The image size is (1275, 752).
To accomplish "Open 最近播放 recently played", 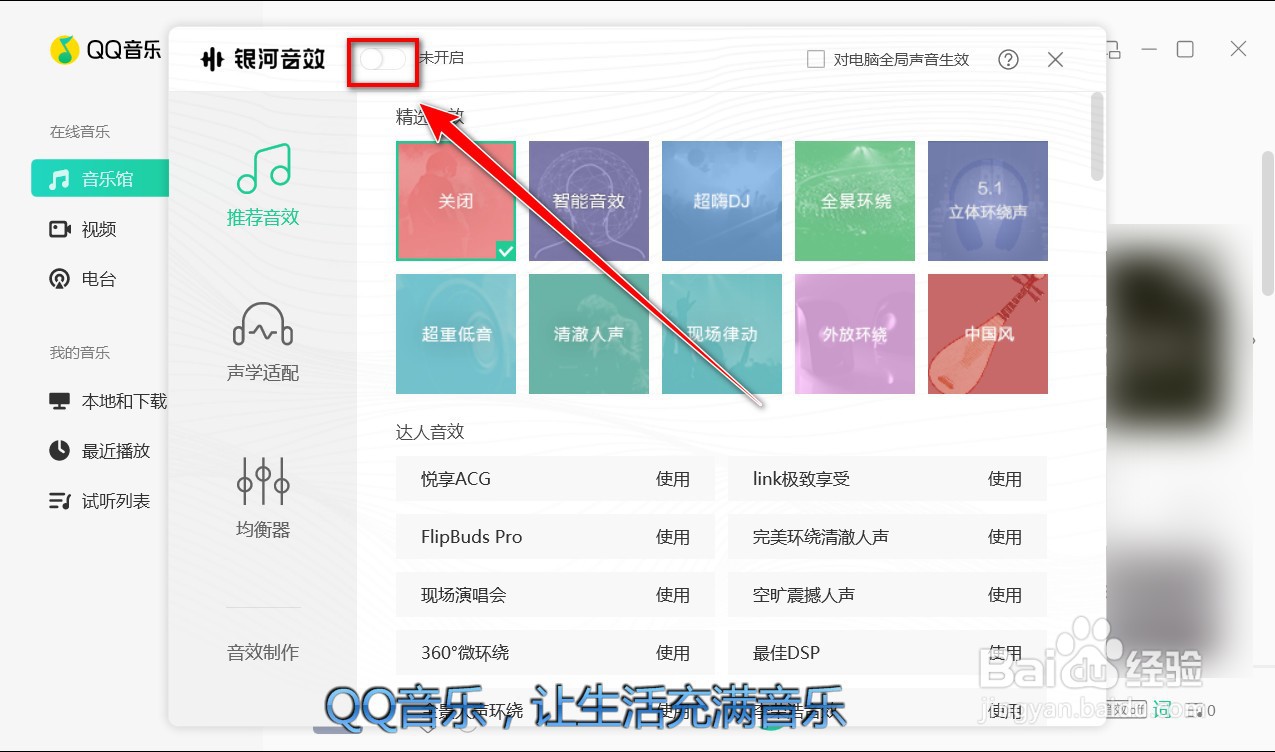I will click(x=110, y=451).
